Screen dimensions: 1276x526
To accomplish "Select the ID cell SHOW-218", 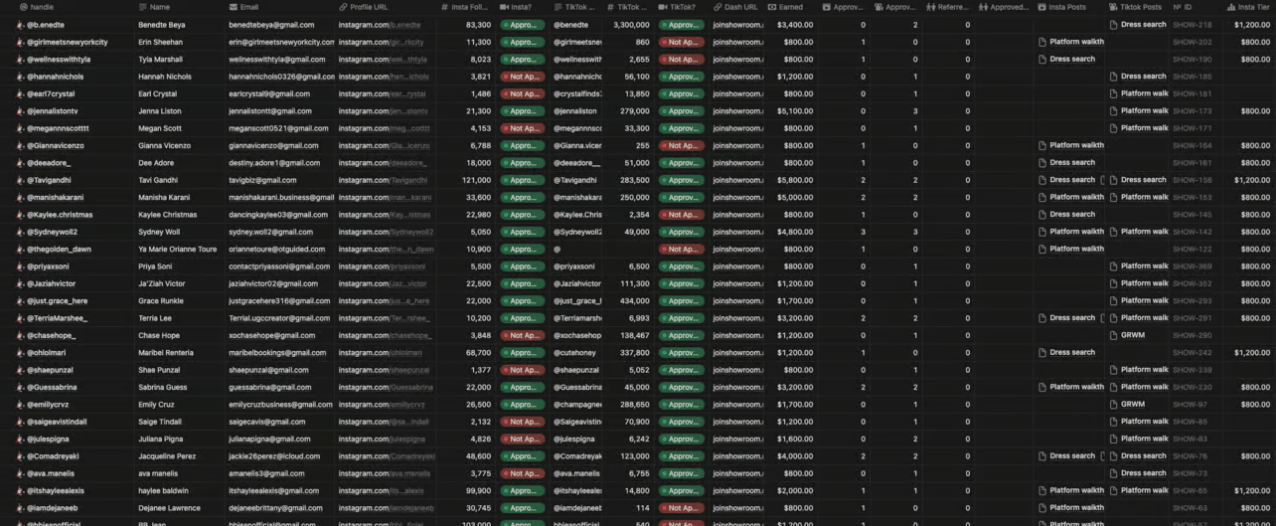I will (x=1192, y=24).
